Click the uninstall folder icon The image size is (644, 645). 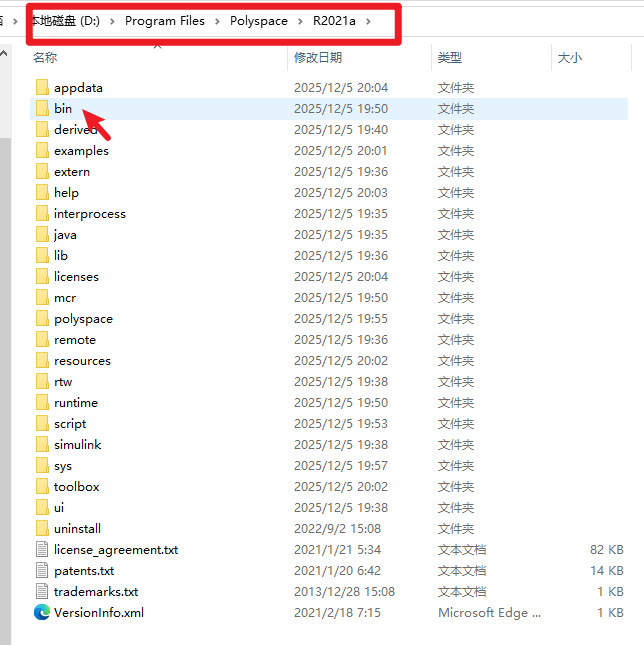pos(42,528)
